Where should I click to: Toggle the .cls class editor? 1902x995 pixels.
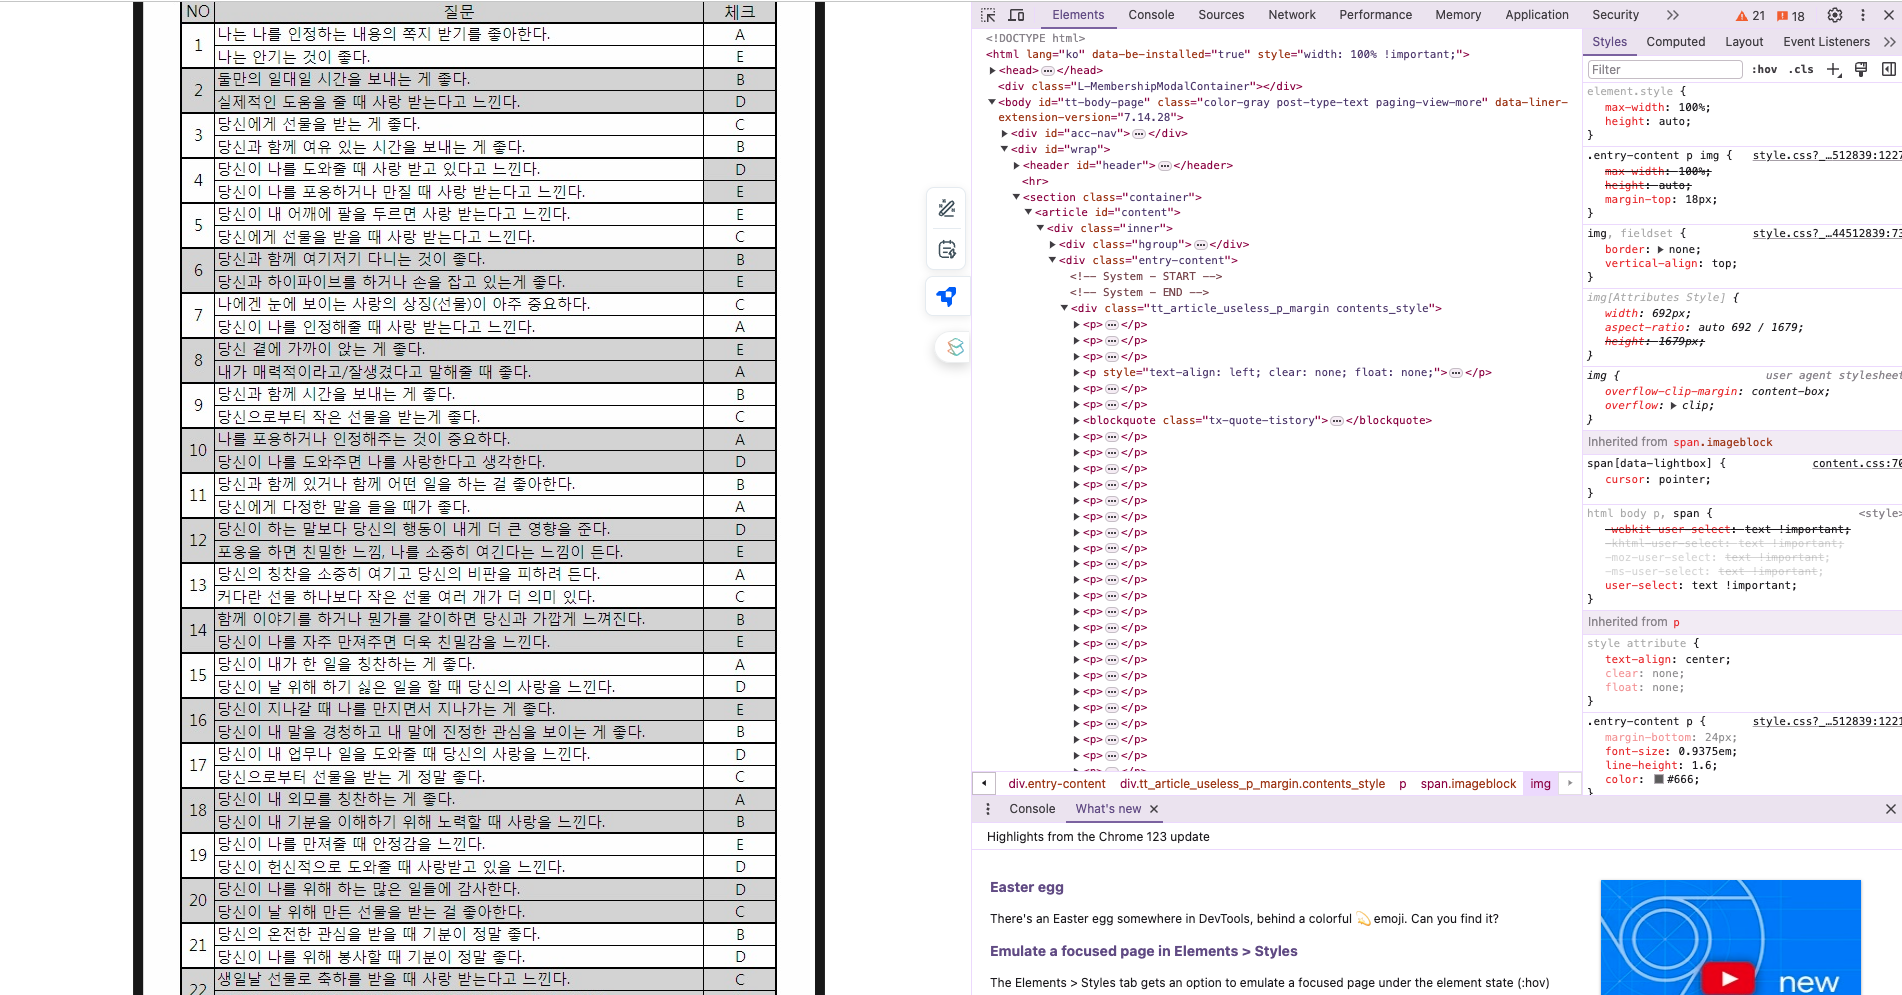click(x=1803, y=69)
